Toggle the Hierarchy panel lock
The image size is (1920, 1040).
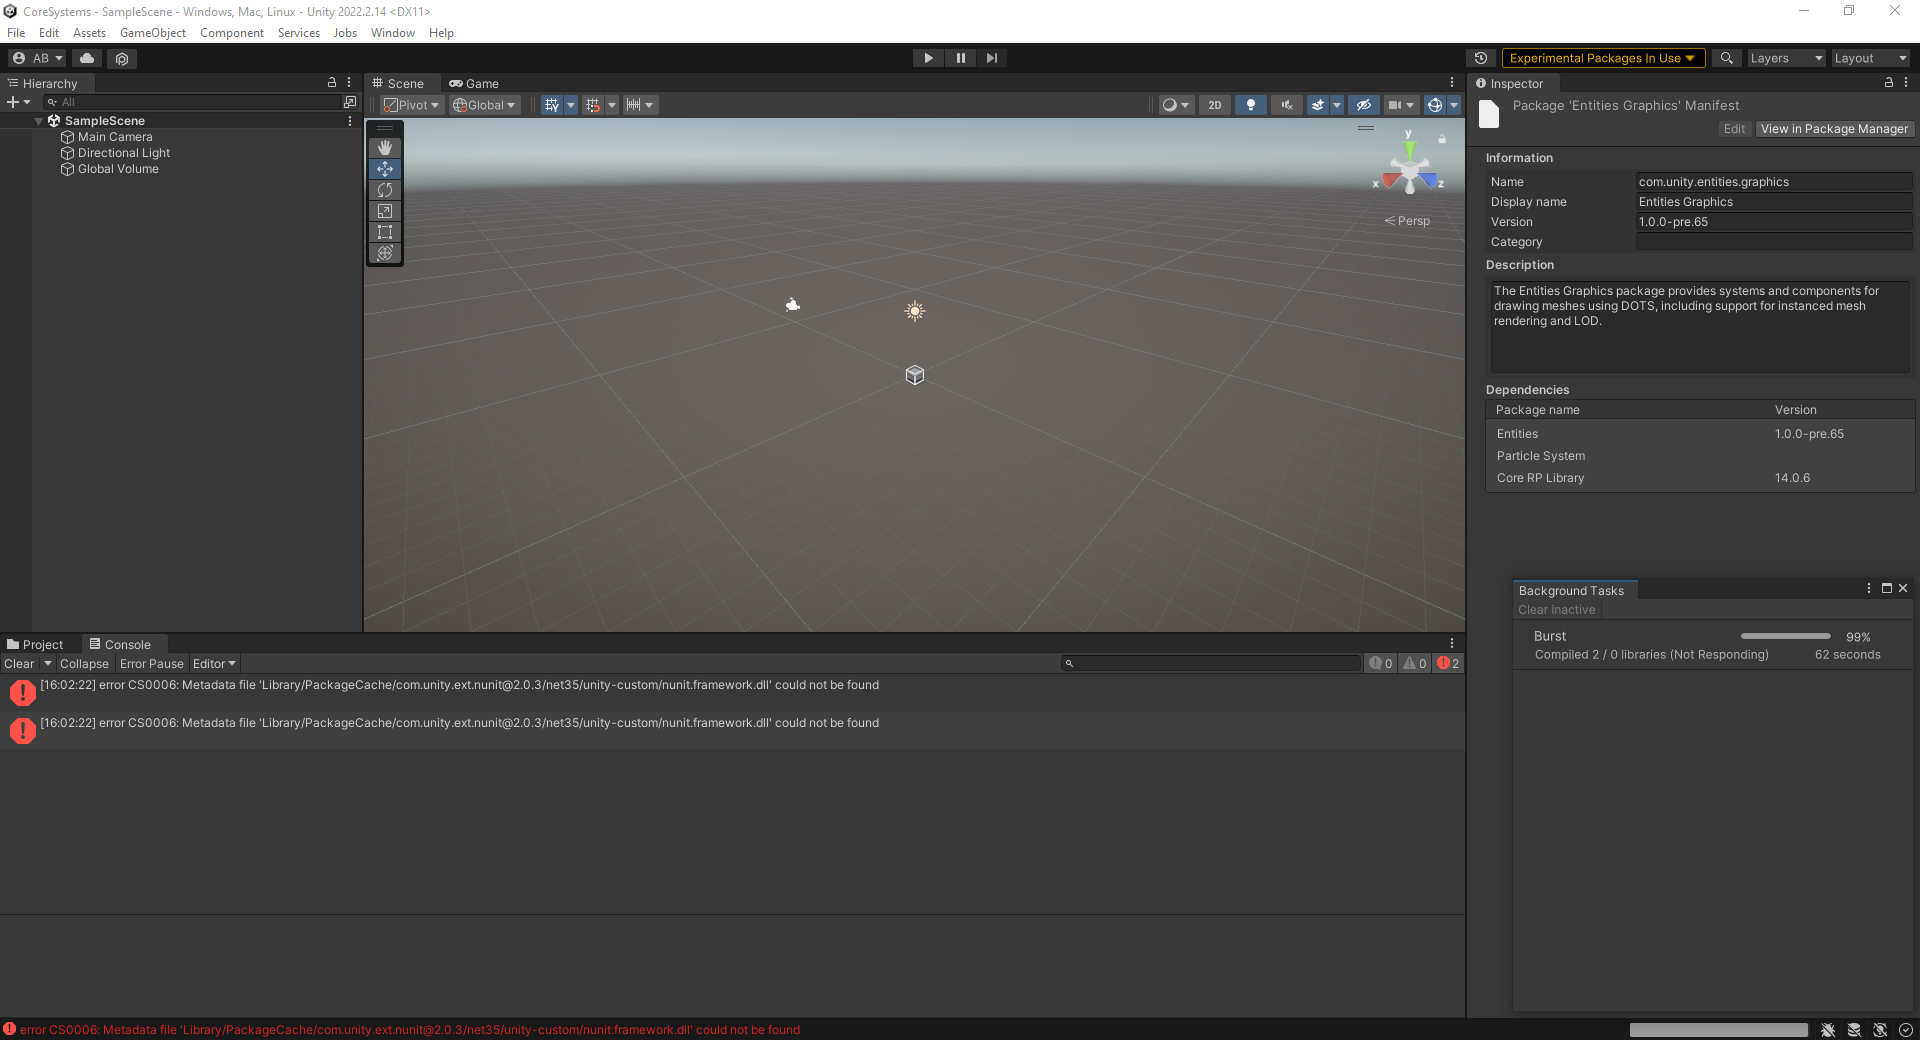tap(332, 83)
